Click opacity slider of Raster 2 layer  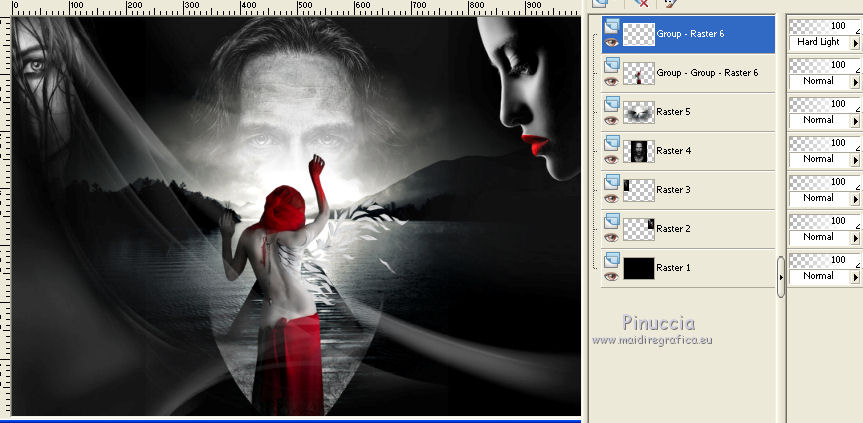click(824, 221)
